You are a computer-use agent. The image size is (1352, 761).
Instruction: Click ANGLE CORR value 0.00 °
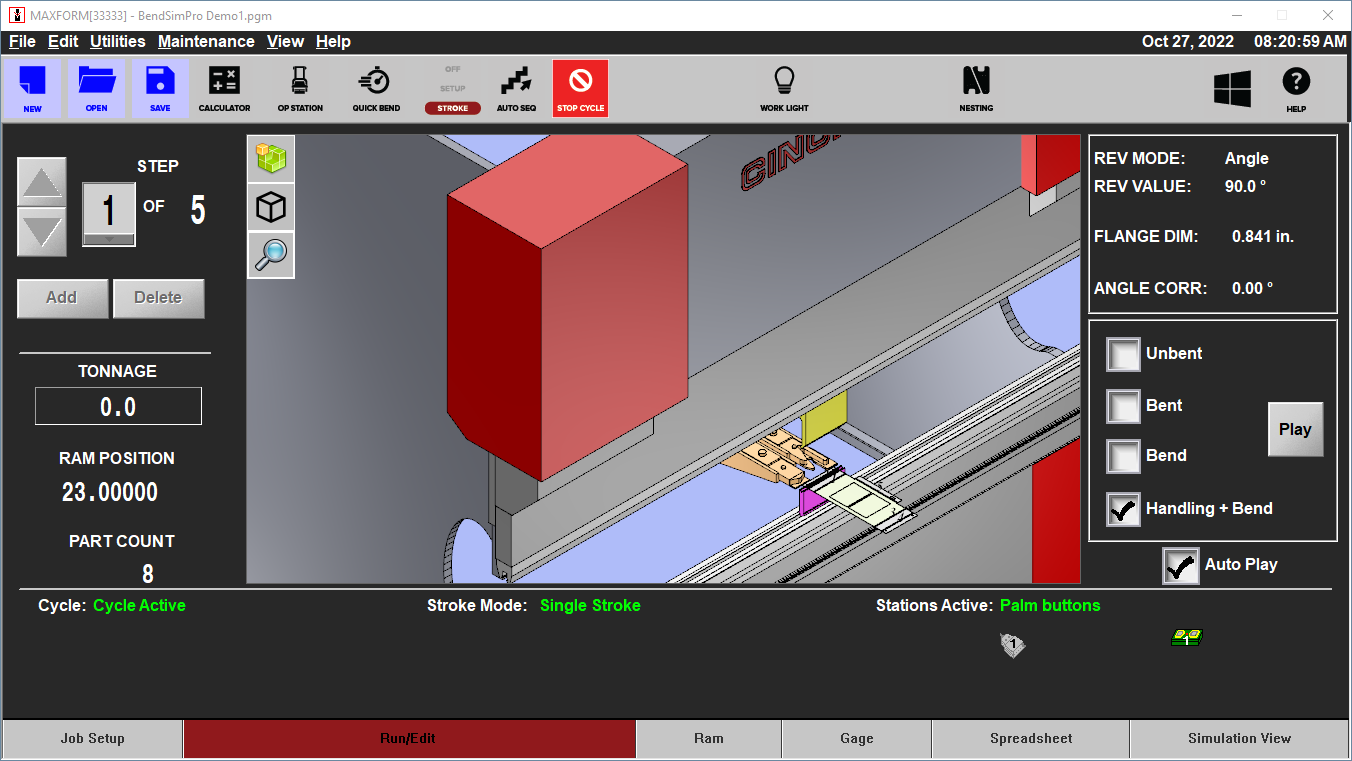tap(1252, 288)
